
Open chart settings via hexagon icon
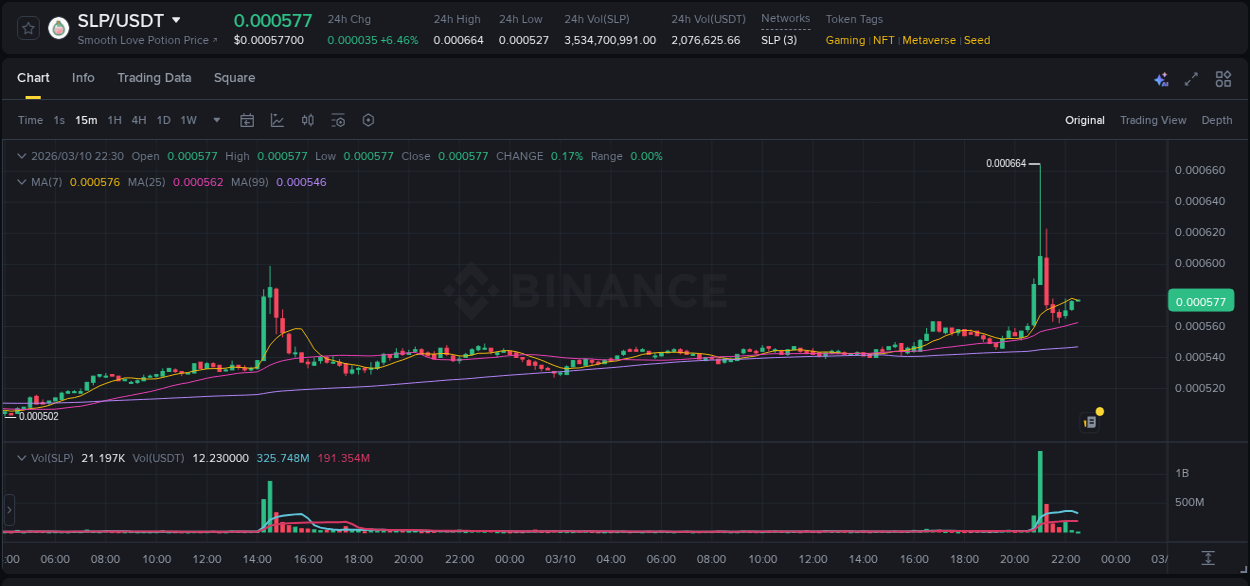(368, 120)
